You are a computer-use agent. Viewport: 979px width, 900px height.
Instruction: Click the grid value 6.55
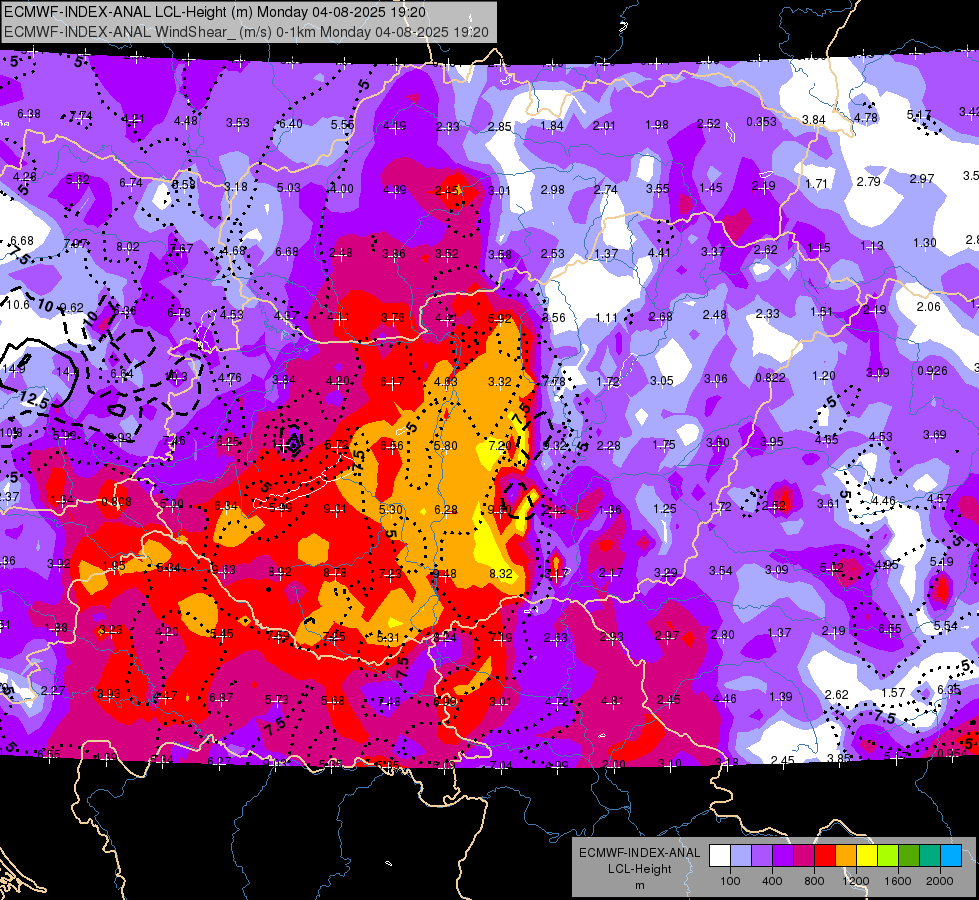pos(890,628)
